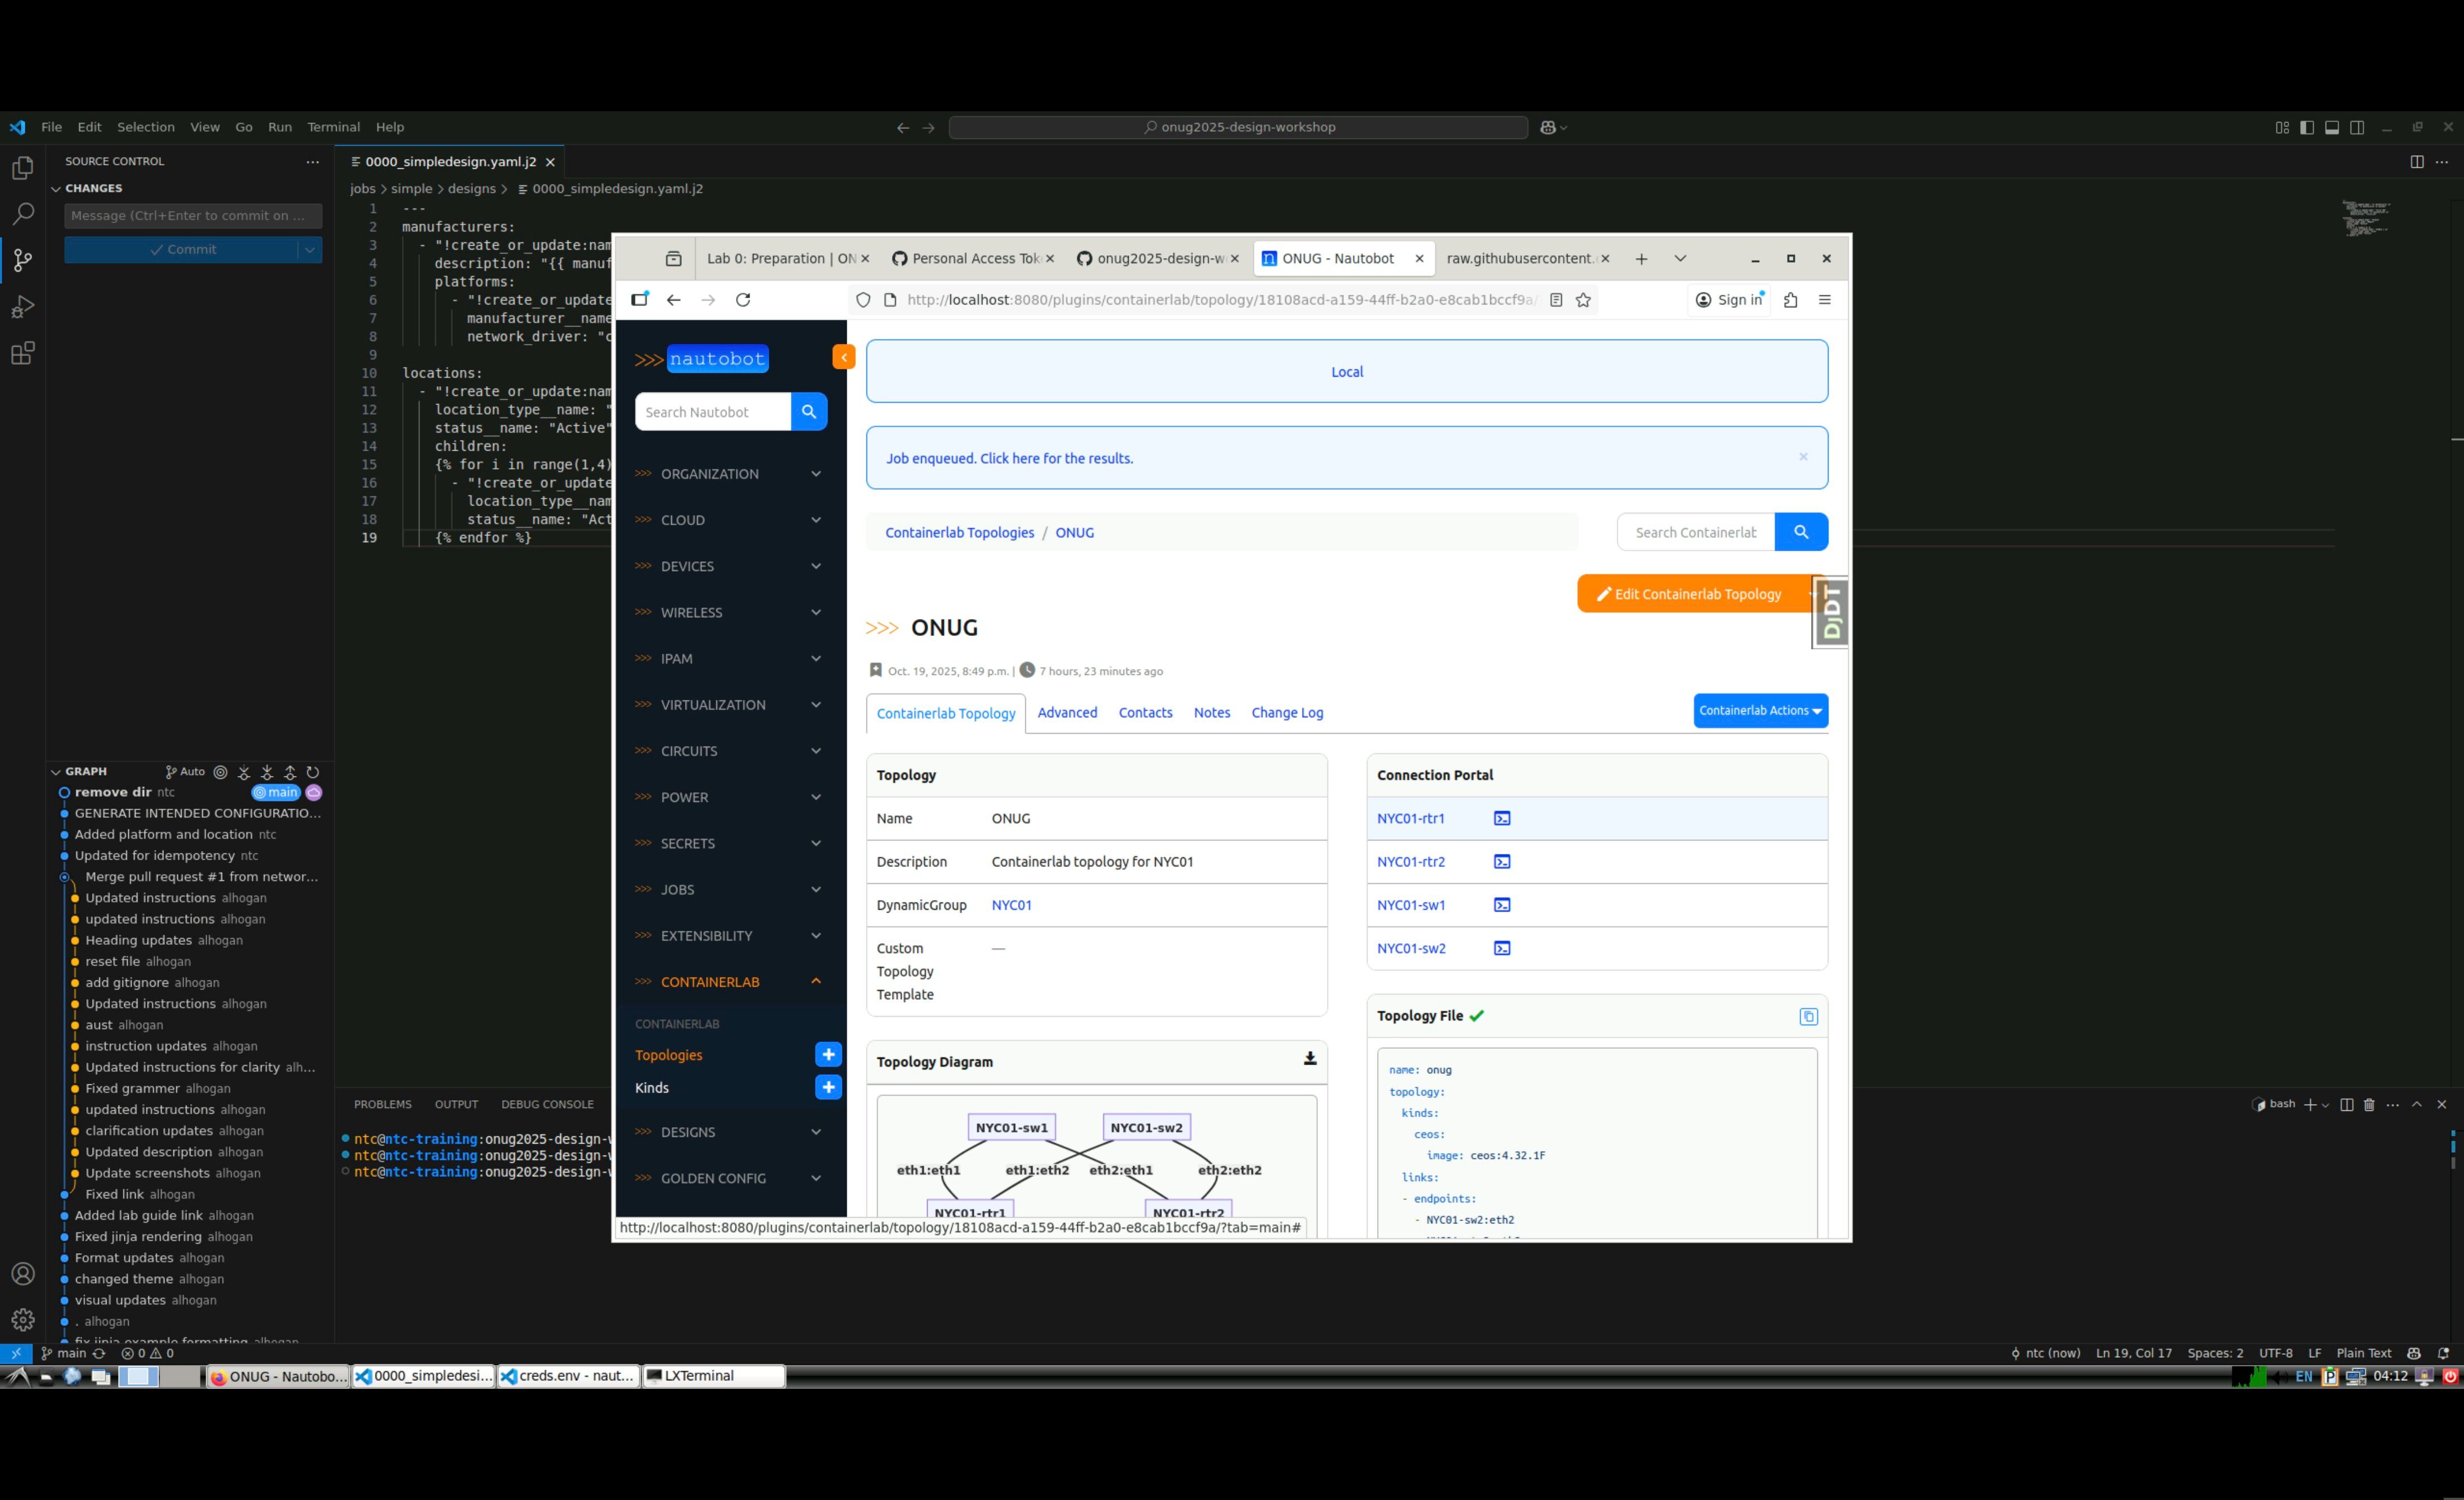Open Run and Debug sidebar icon
2464x1500 pixels.
pos(22,307)
